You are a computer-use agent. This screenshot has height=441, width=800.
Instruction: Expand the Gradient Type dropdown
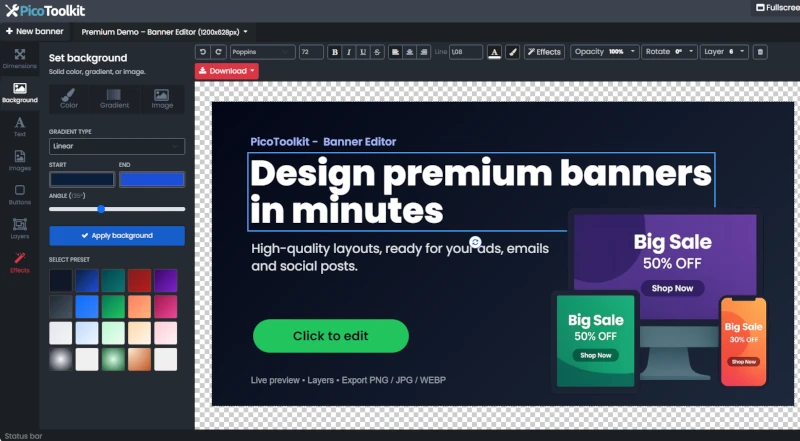coord(116,146)
